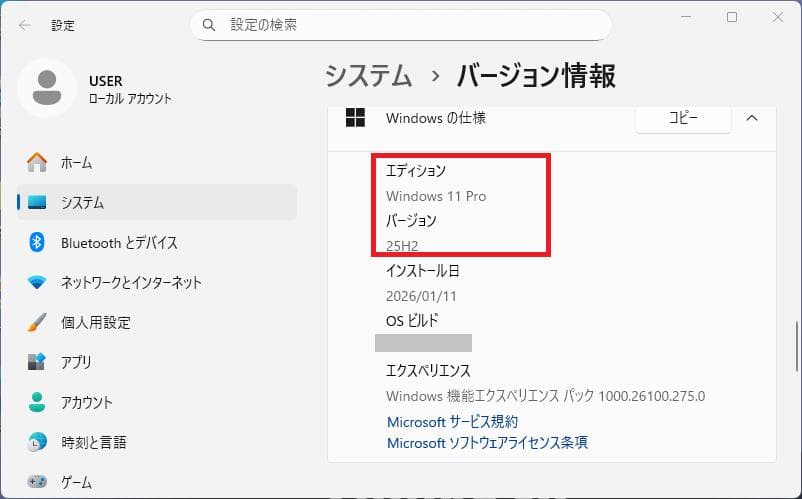This screenshot has height=499, width=802.
Task: Click the Windows logo beside Windows の仕様
Action: [x=355, y=118]
